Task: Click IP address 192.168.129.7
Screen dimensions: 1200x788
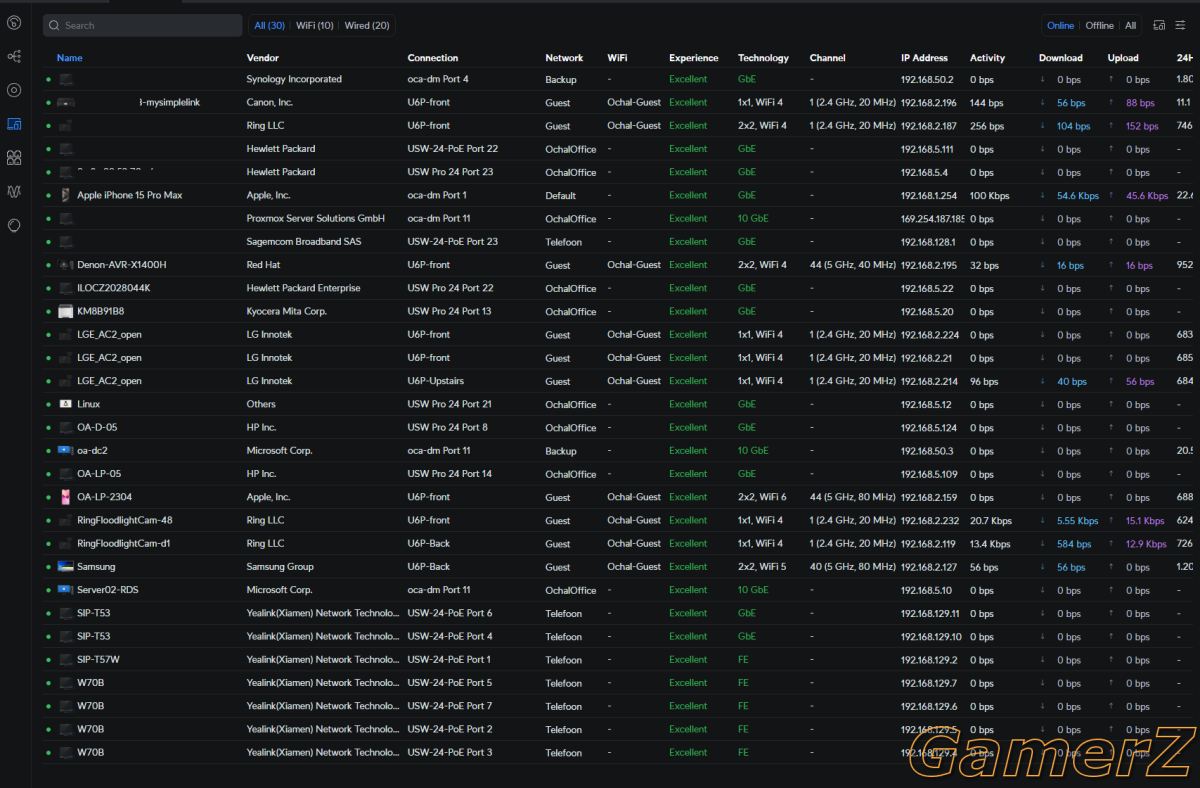Action: pyautogui.click(x=929, y=683)
